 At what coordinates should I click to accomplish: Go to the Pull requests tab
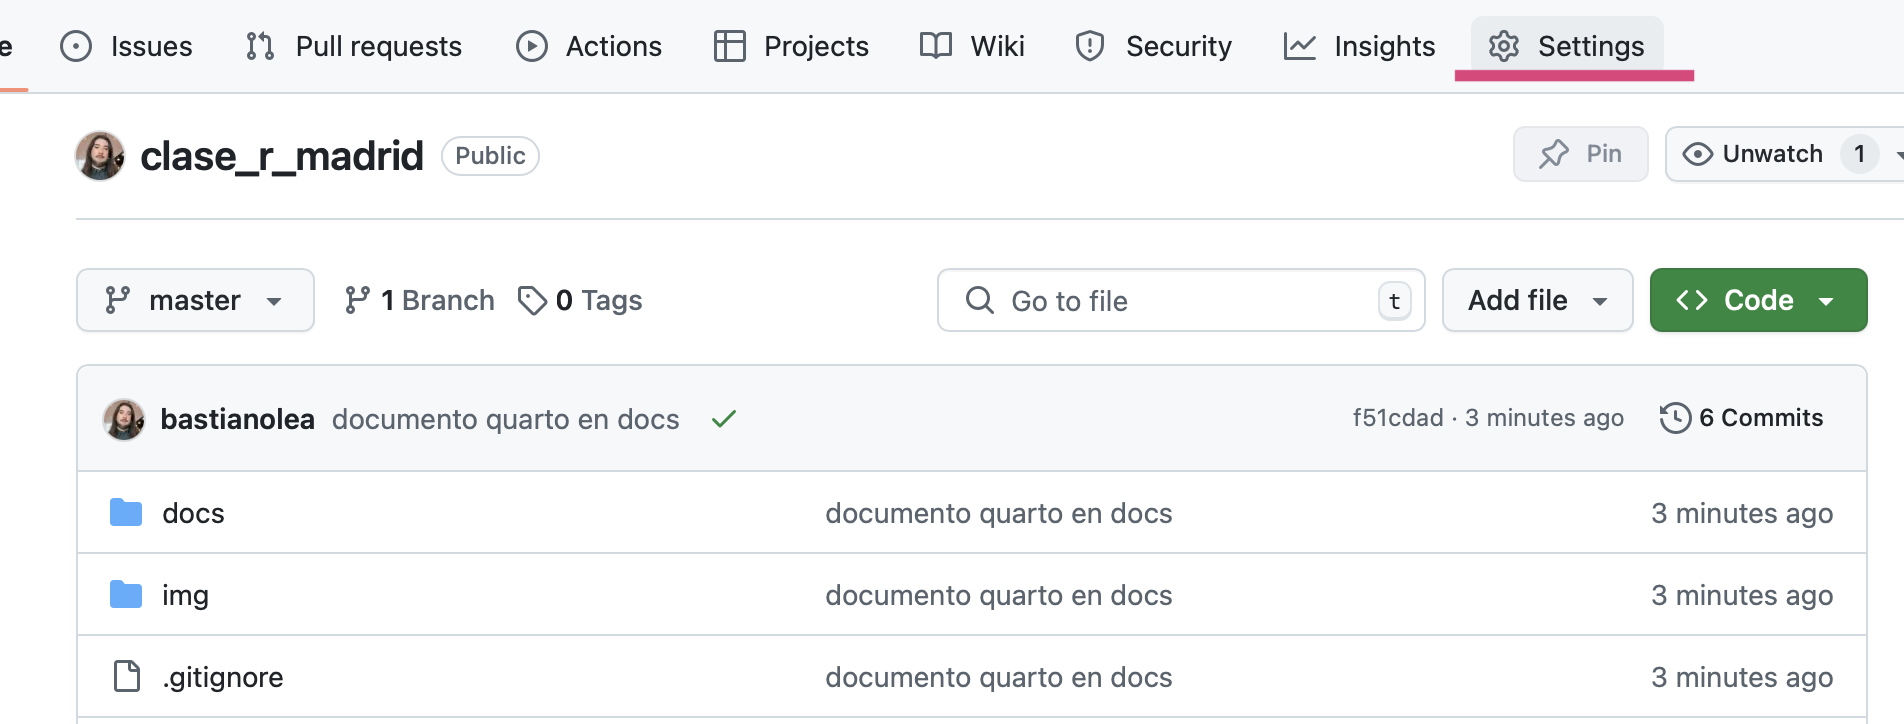coord(354,46)
